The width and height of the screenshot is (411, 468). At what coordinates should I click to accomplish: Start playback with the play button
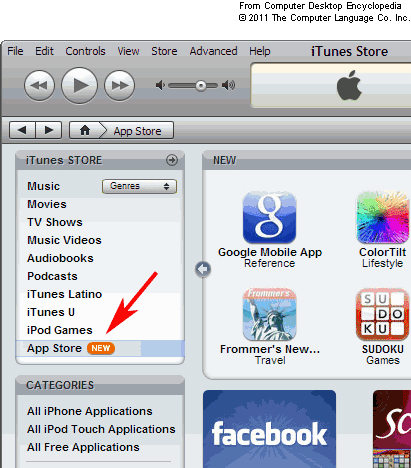(x=79, y=86)
